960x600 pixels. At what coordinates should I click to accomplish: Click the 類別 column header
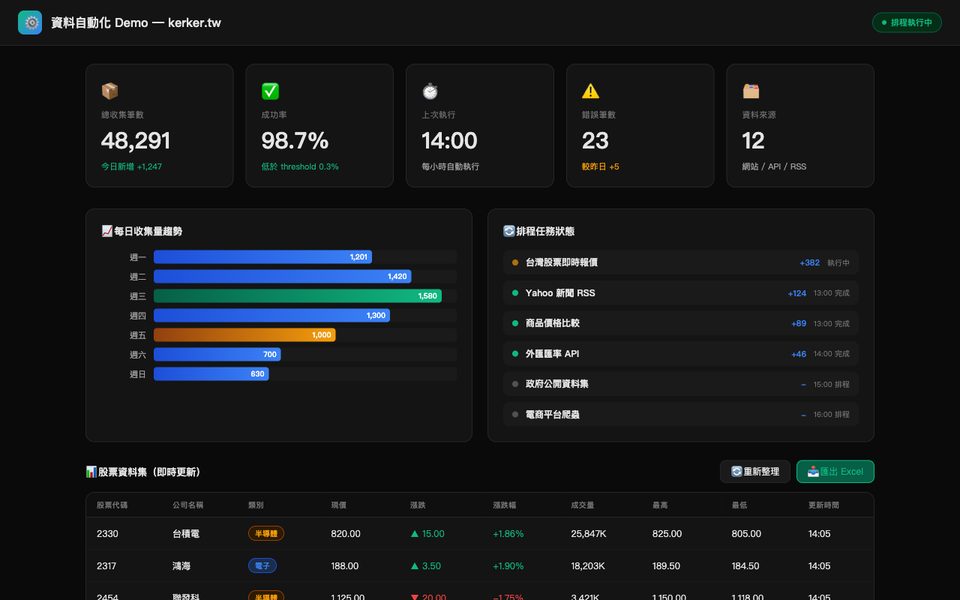tap(256, 505)
